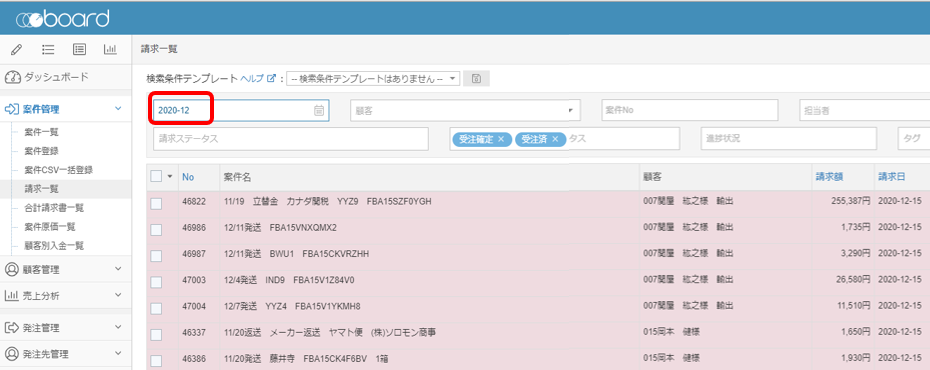Select case name 11/19 立替金 カナダ関税
The image size is (930, 370).
pos(327,202)
